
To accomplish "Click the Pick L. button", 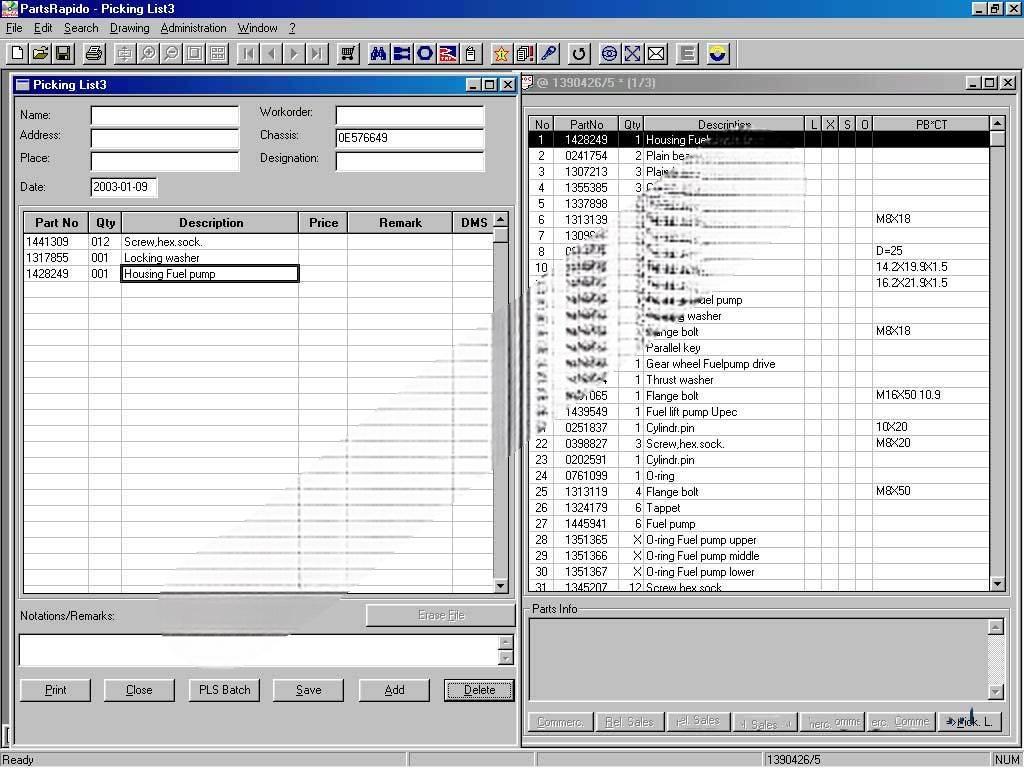I will [x=969, y=721].
